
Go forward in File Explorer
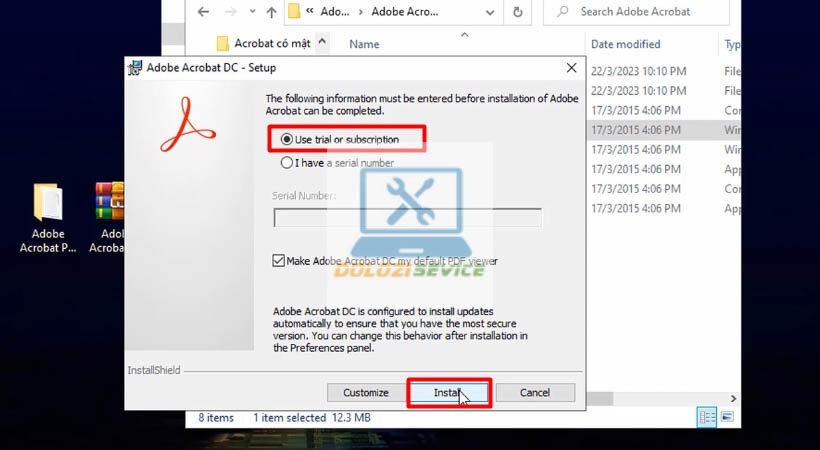pyautogui.click(x=230, y=12)
